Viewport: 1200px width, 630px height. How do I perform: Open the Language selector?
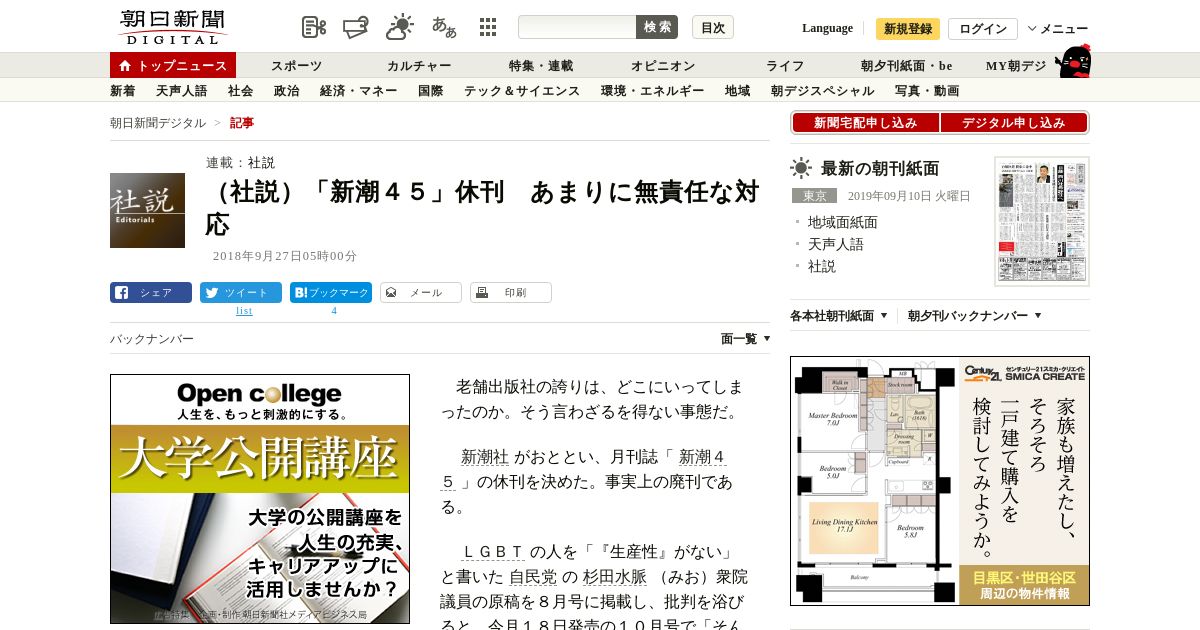(x=827, y=28)
